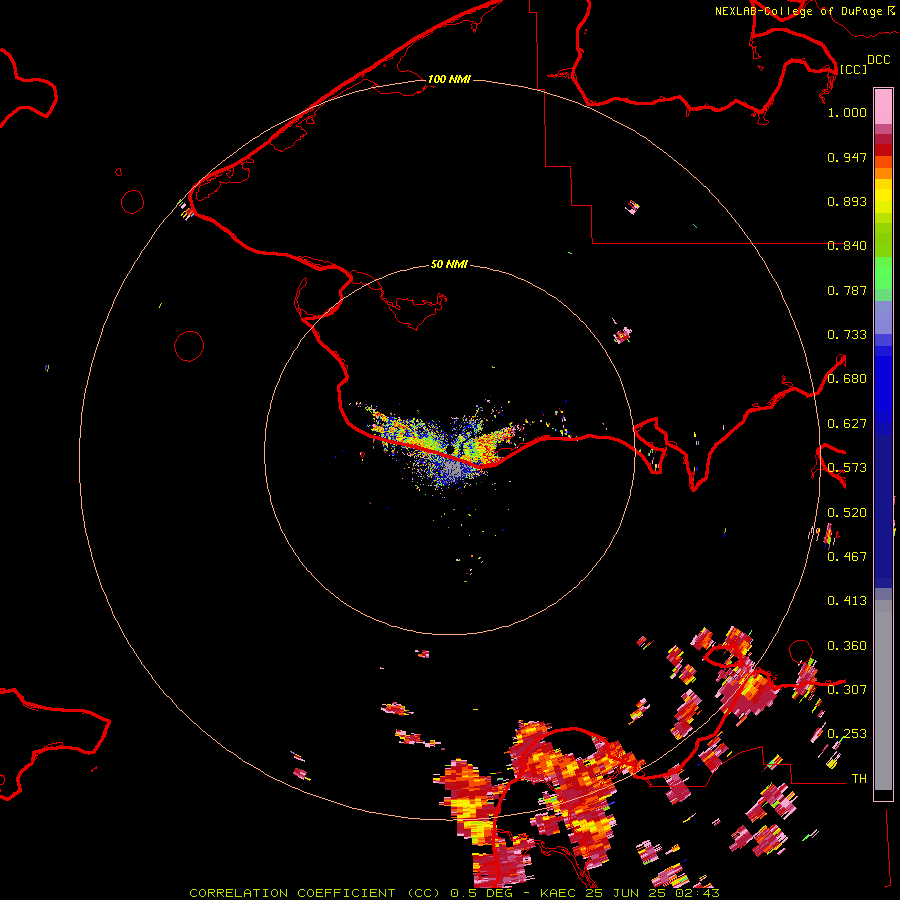
Task: Select the 0.733 legend value
Action: [x=847, y=335]
